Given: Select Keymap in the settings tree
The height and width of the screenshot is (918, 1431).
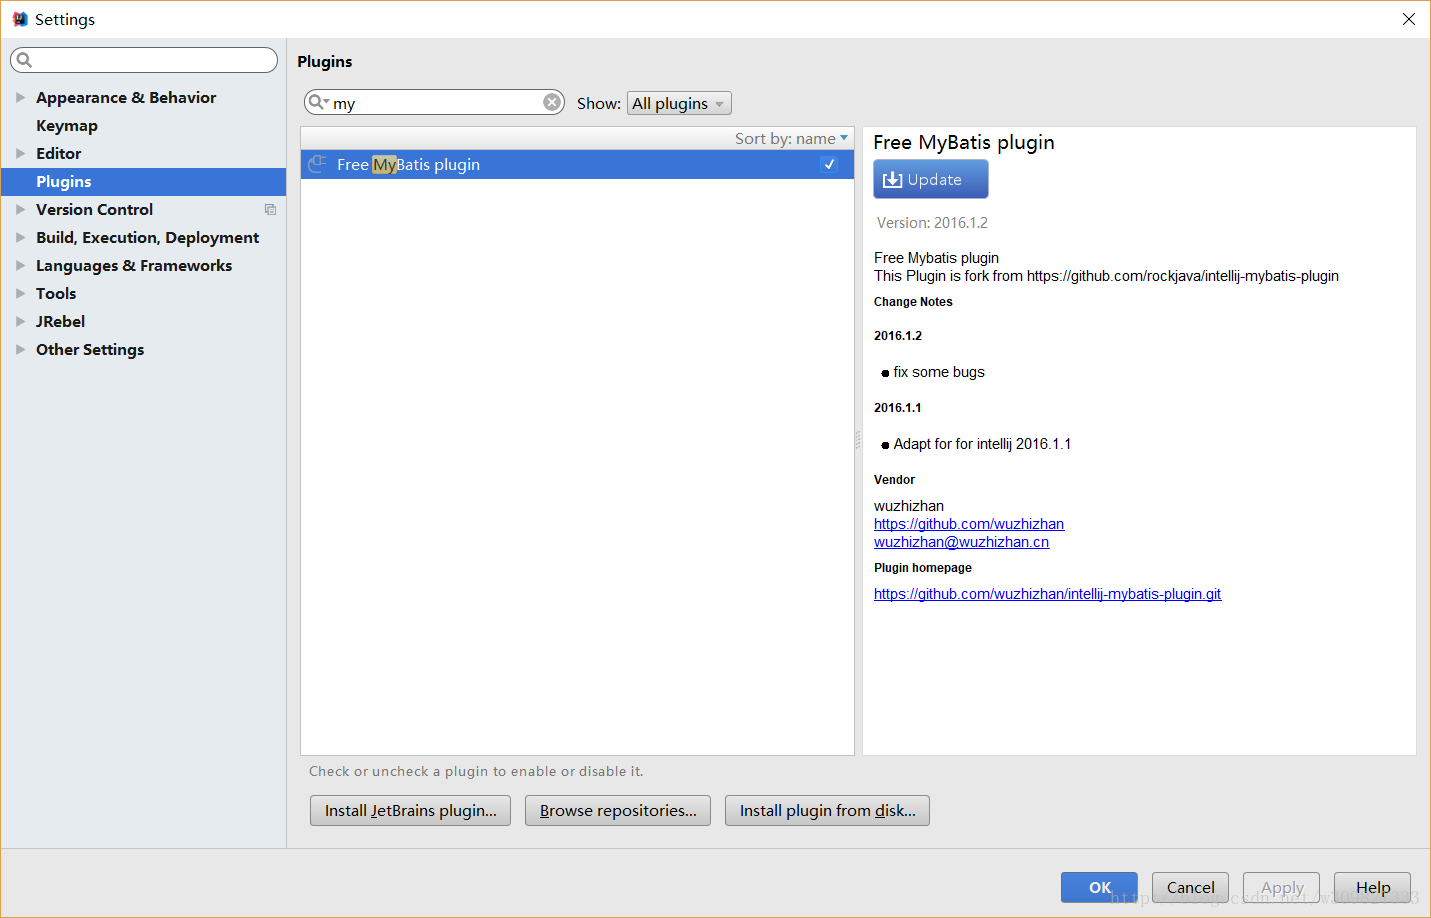Looking at the screenshot, I should pyautogui.click(x=67, y=125).
